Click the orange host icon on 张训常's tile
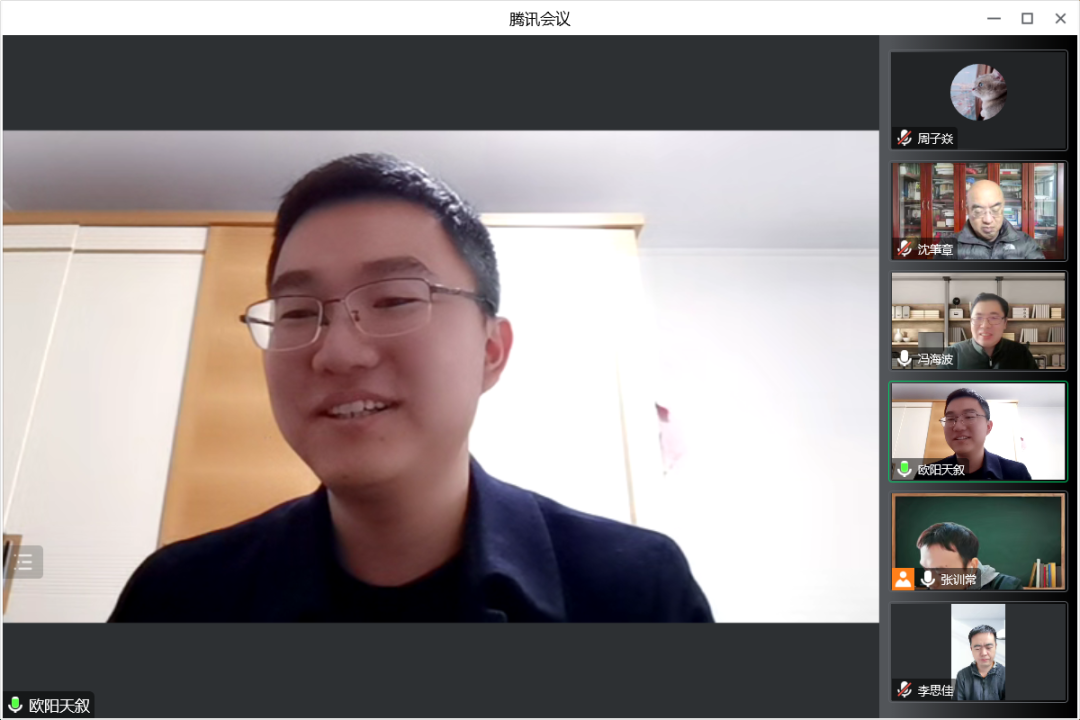Screen dimensions: 1080x720 [903, 578]
